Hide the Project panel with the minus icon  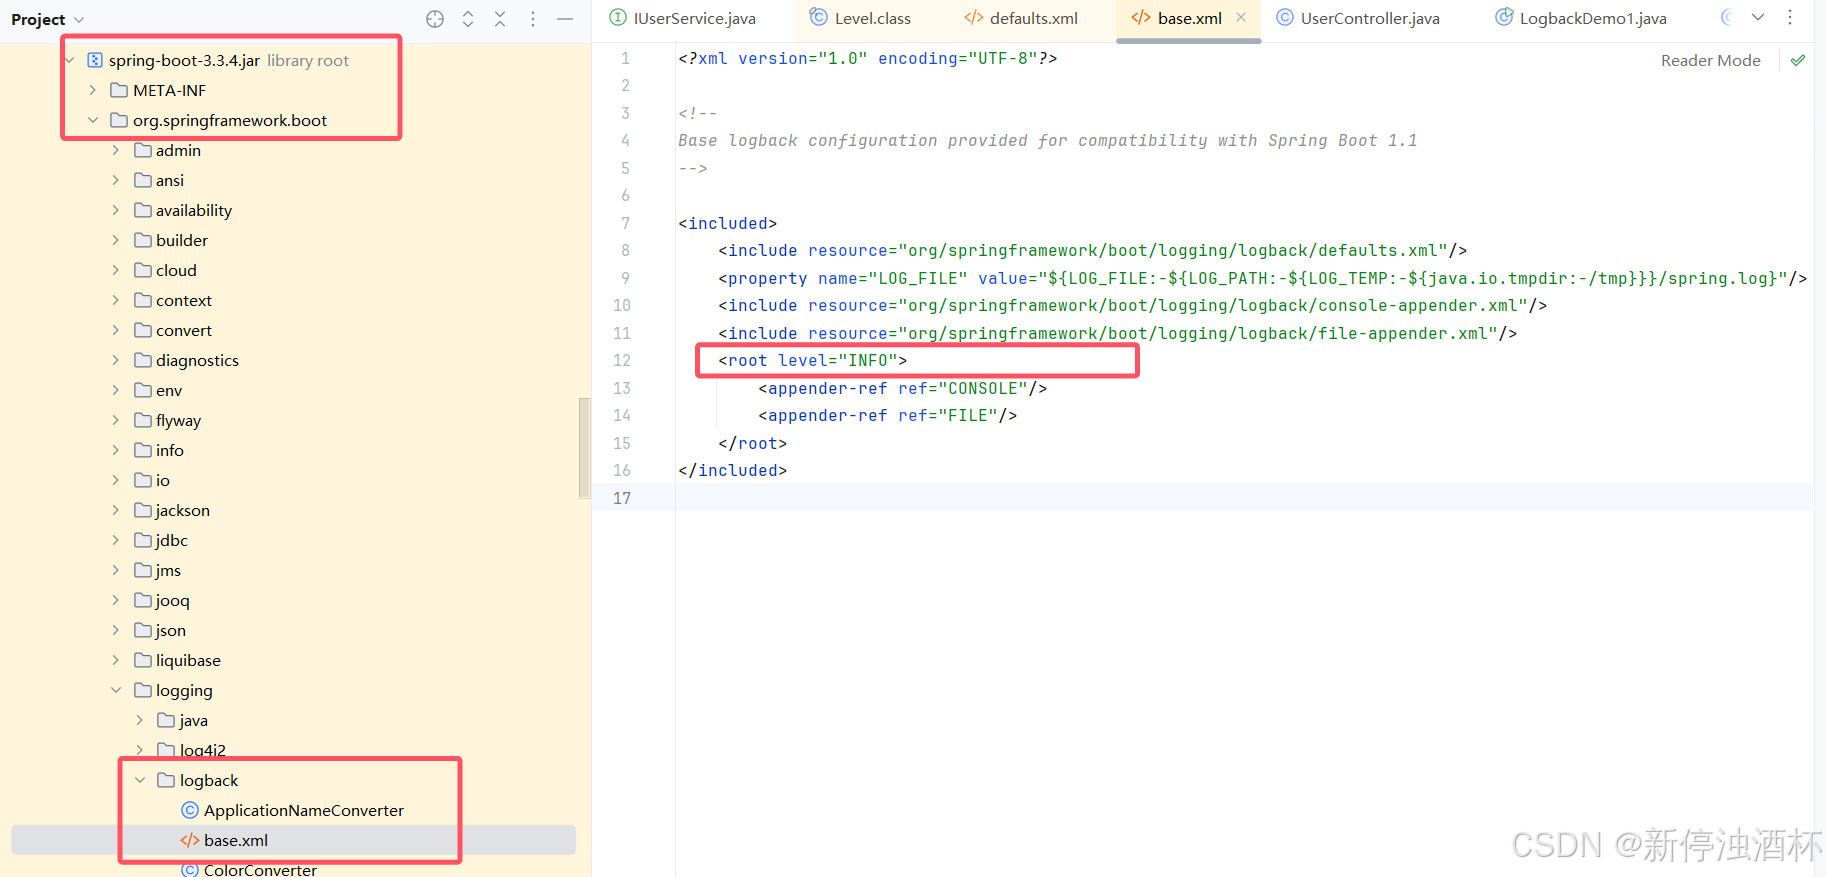point(565,19)
